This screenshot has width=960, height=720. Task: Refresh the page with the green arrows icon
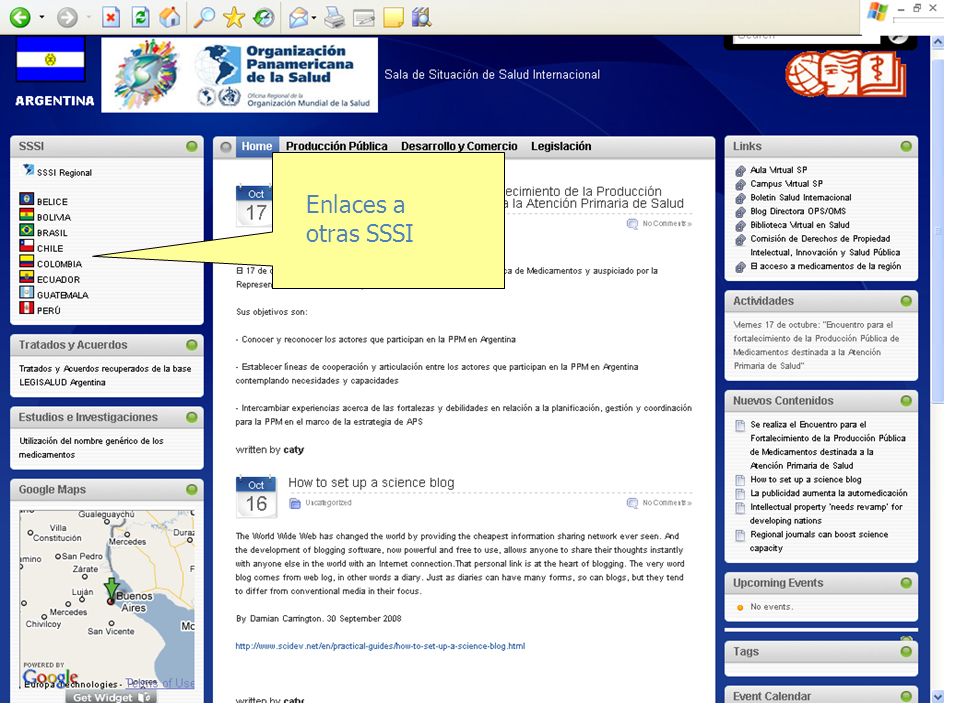pos(141,17)
